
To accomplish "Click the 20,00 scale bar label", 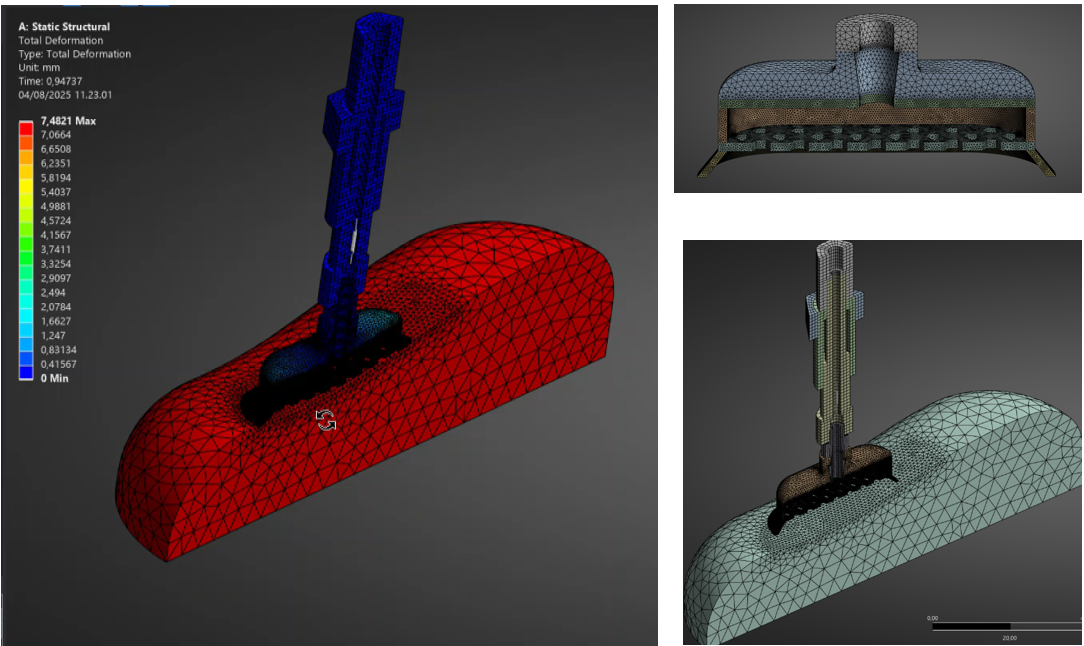I will 1009,637.
